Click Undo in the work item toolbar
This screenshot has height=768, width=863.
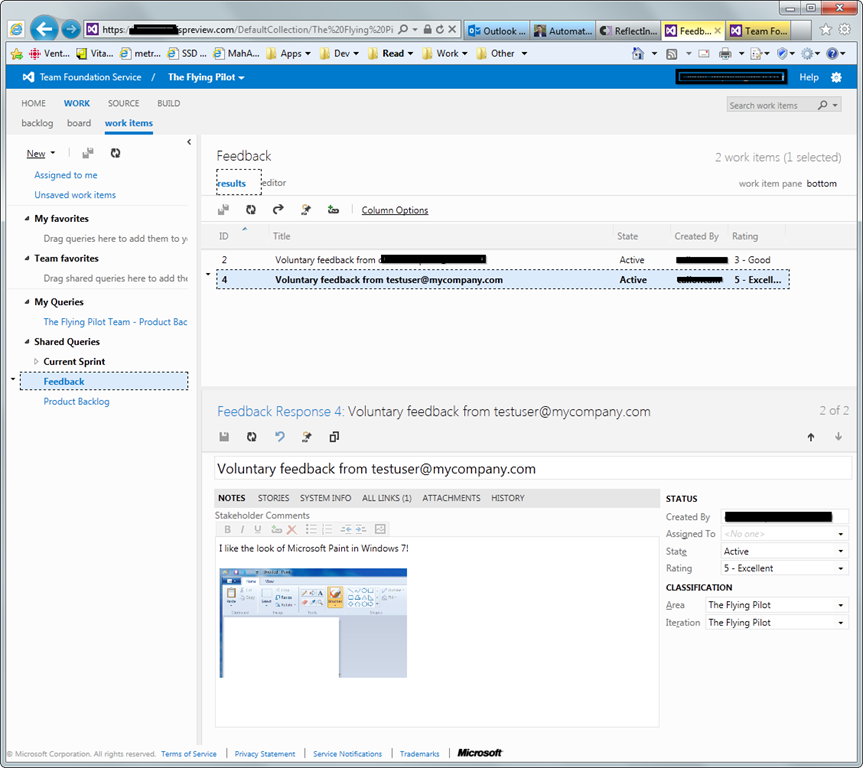point(279,437)
